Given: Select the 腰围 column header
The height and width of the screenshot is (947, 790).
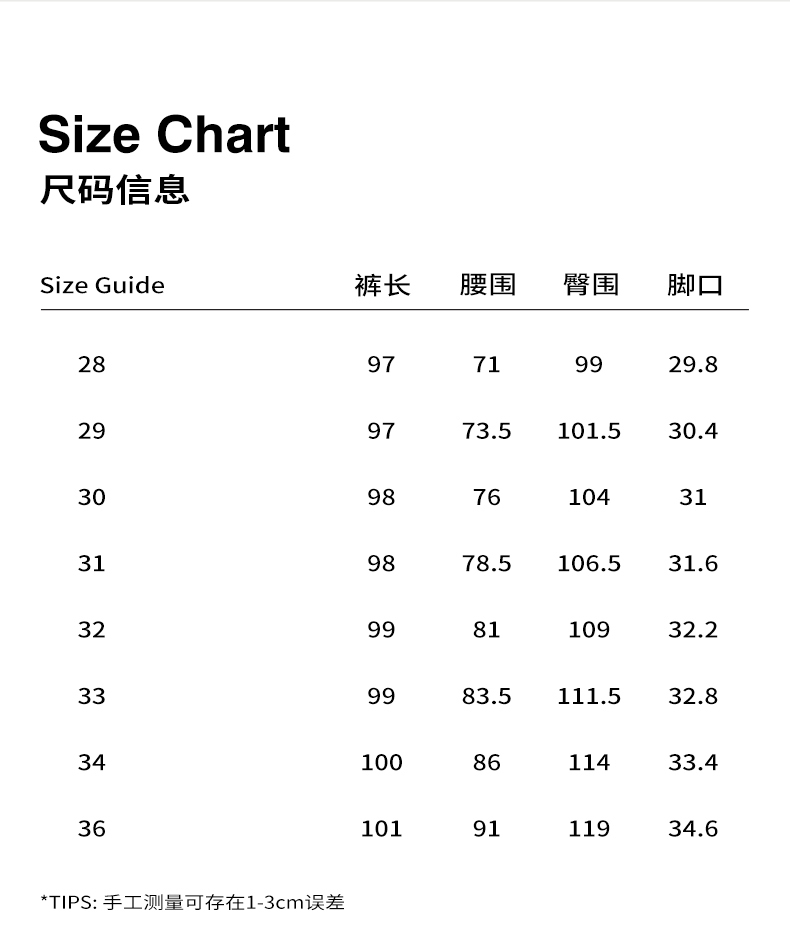Looking at the screenshot, I should (487, 285).
